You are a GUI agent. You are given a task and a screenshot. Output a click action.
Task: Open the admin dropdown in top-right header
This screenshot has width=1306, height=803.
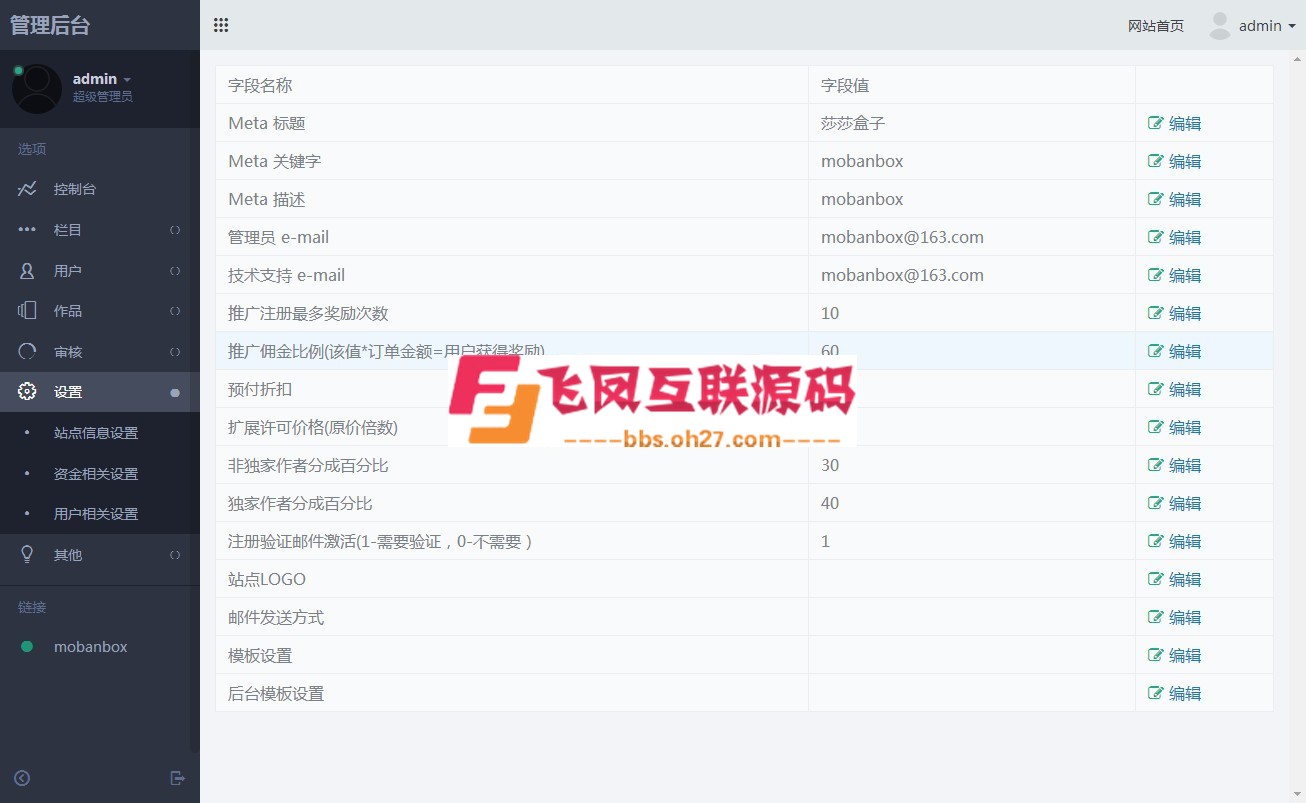[1267, 26]
